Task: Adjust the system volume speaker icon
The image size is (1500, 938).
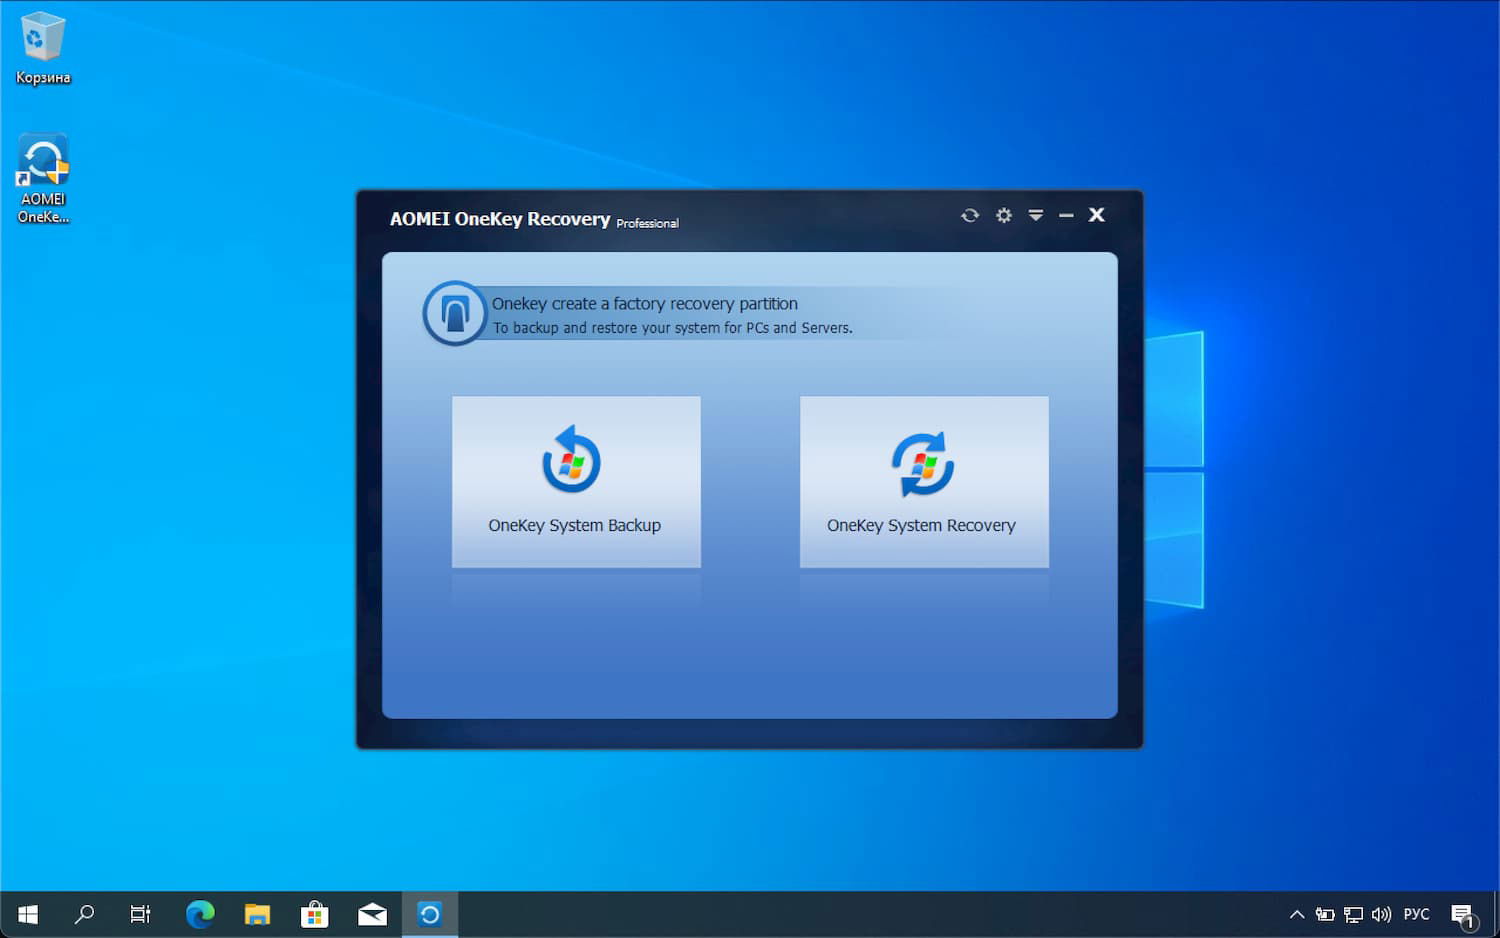Action: 1381,913
